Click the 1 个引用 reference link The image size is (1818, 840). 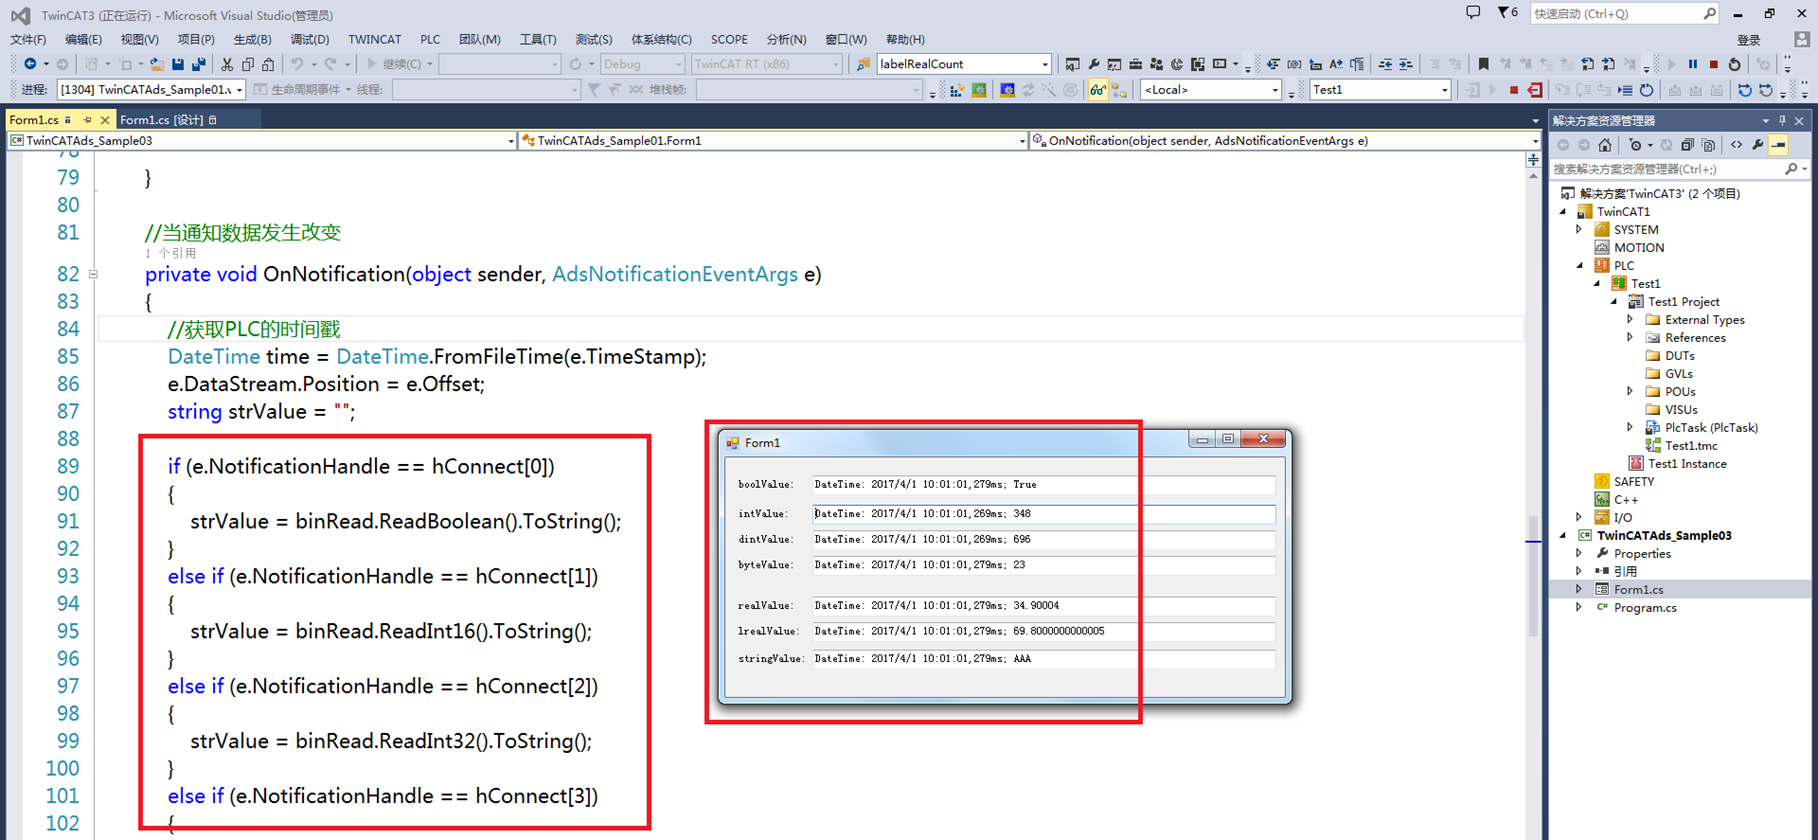171,254
